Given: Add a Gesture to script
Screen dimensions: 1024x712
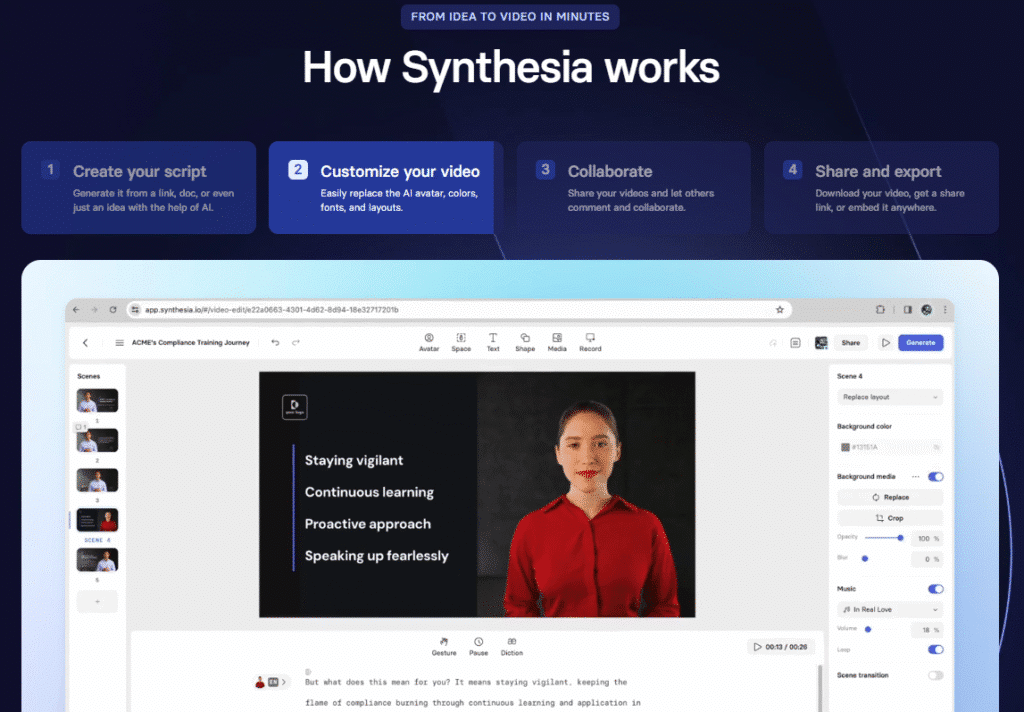Looking at the screenshot, I should 444,647.
